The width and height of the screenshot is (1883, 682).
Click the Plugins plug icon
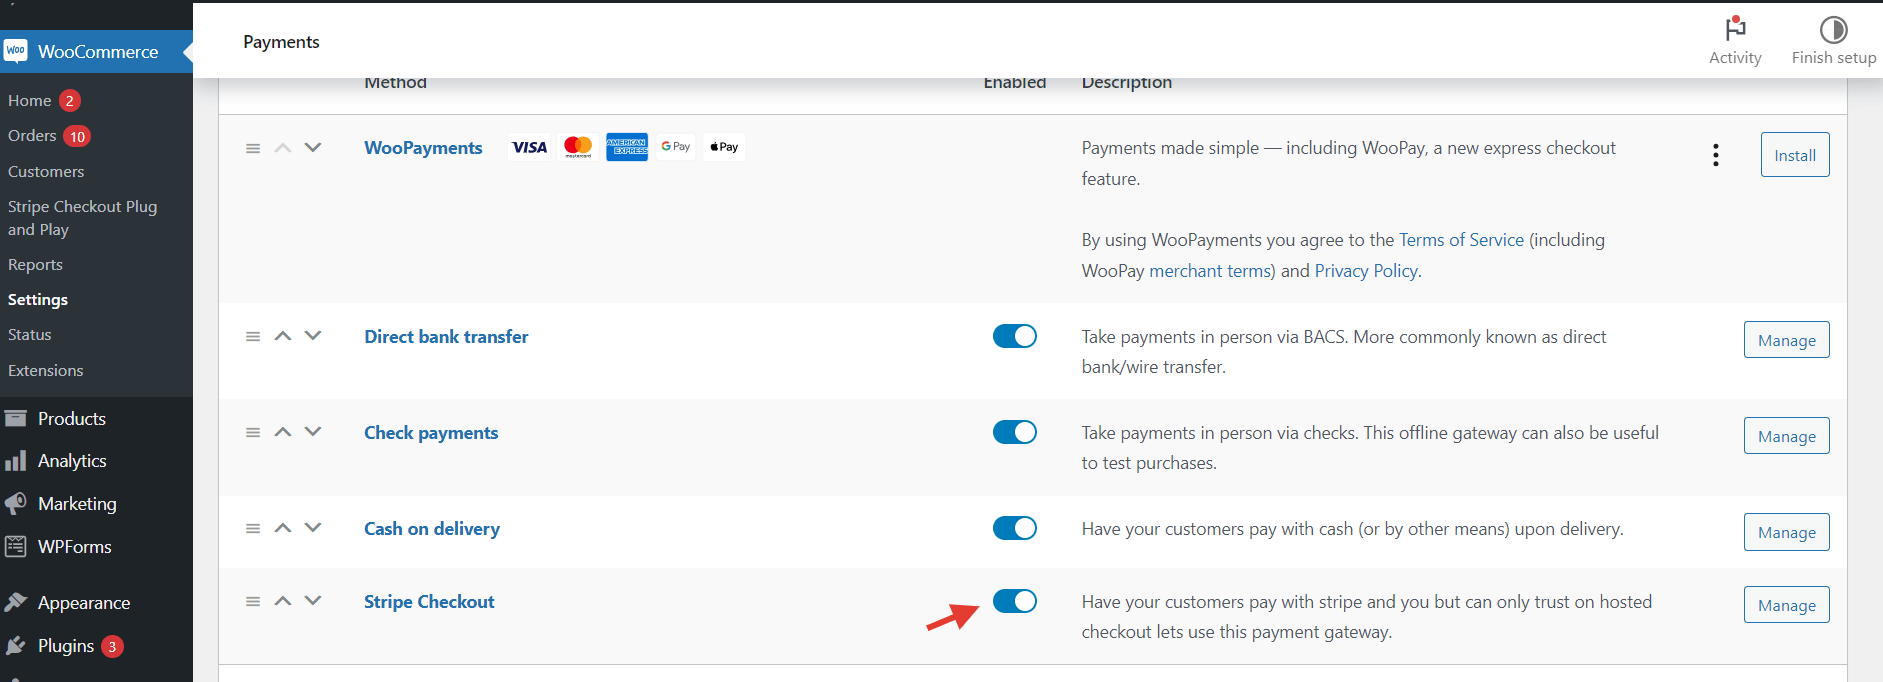point(16,646)
